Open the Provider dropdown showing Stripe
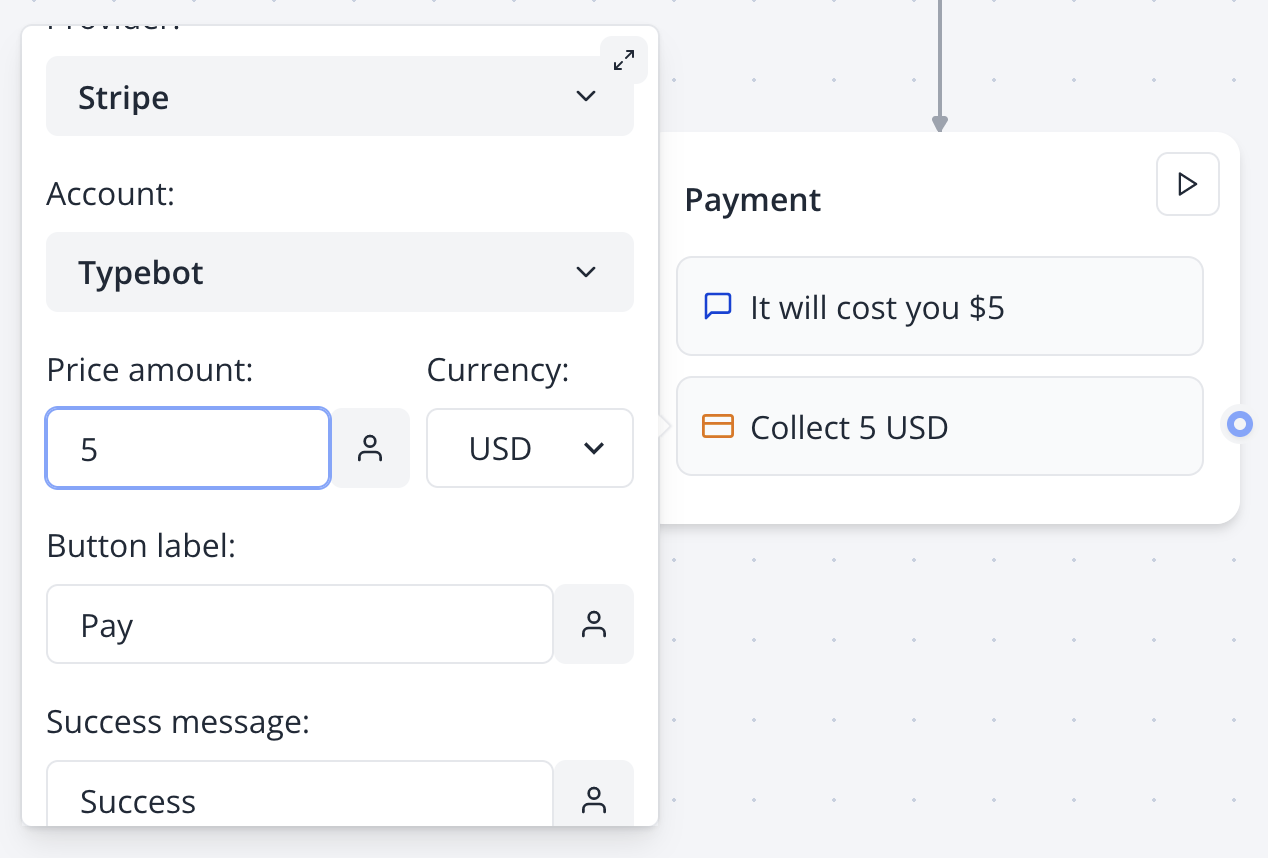This screenshot has height=858, width=1268. click(x=340, y=96)
